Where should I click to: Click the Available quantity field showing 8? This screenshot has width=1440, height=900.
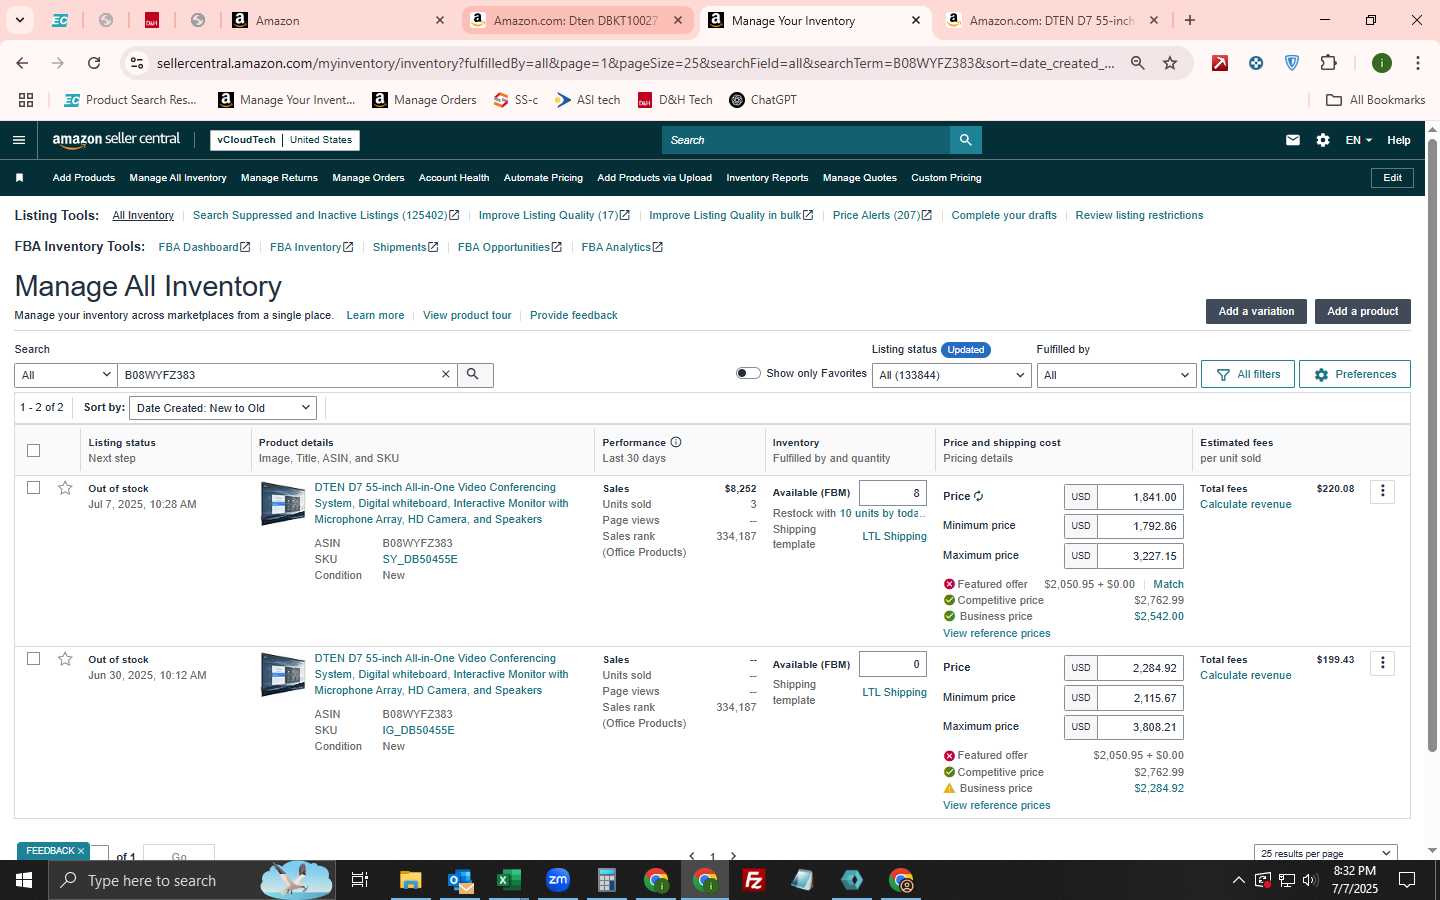pos(892,493)
